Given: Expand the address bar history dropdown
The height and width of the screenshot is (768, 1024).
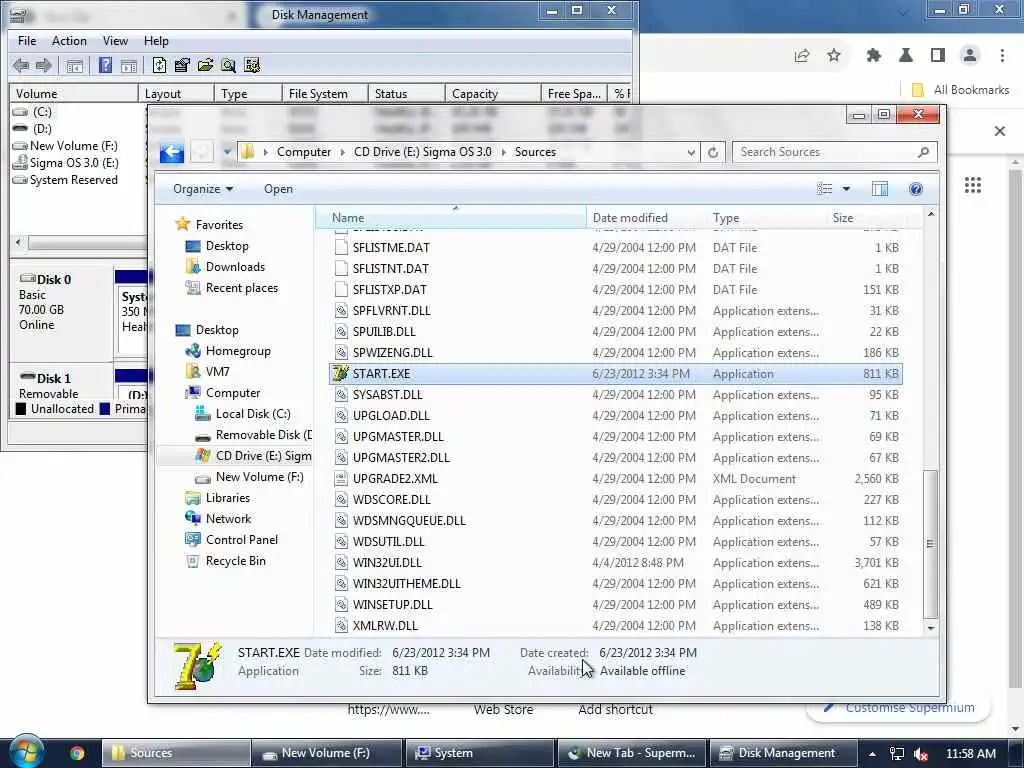Looking at the screenshot, I should (x=691, y=152).
